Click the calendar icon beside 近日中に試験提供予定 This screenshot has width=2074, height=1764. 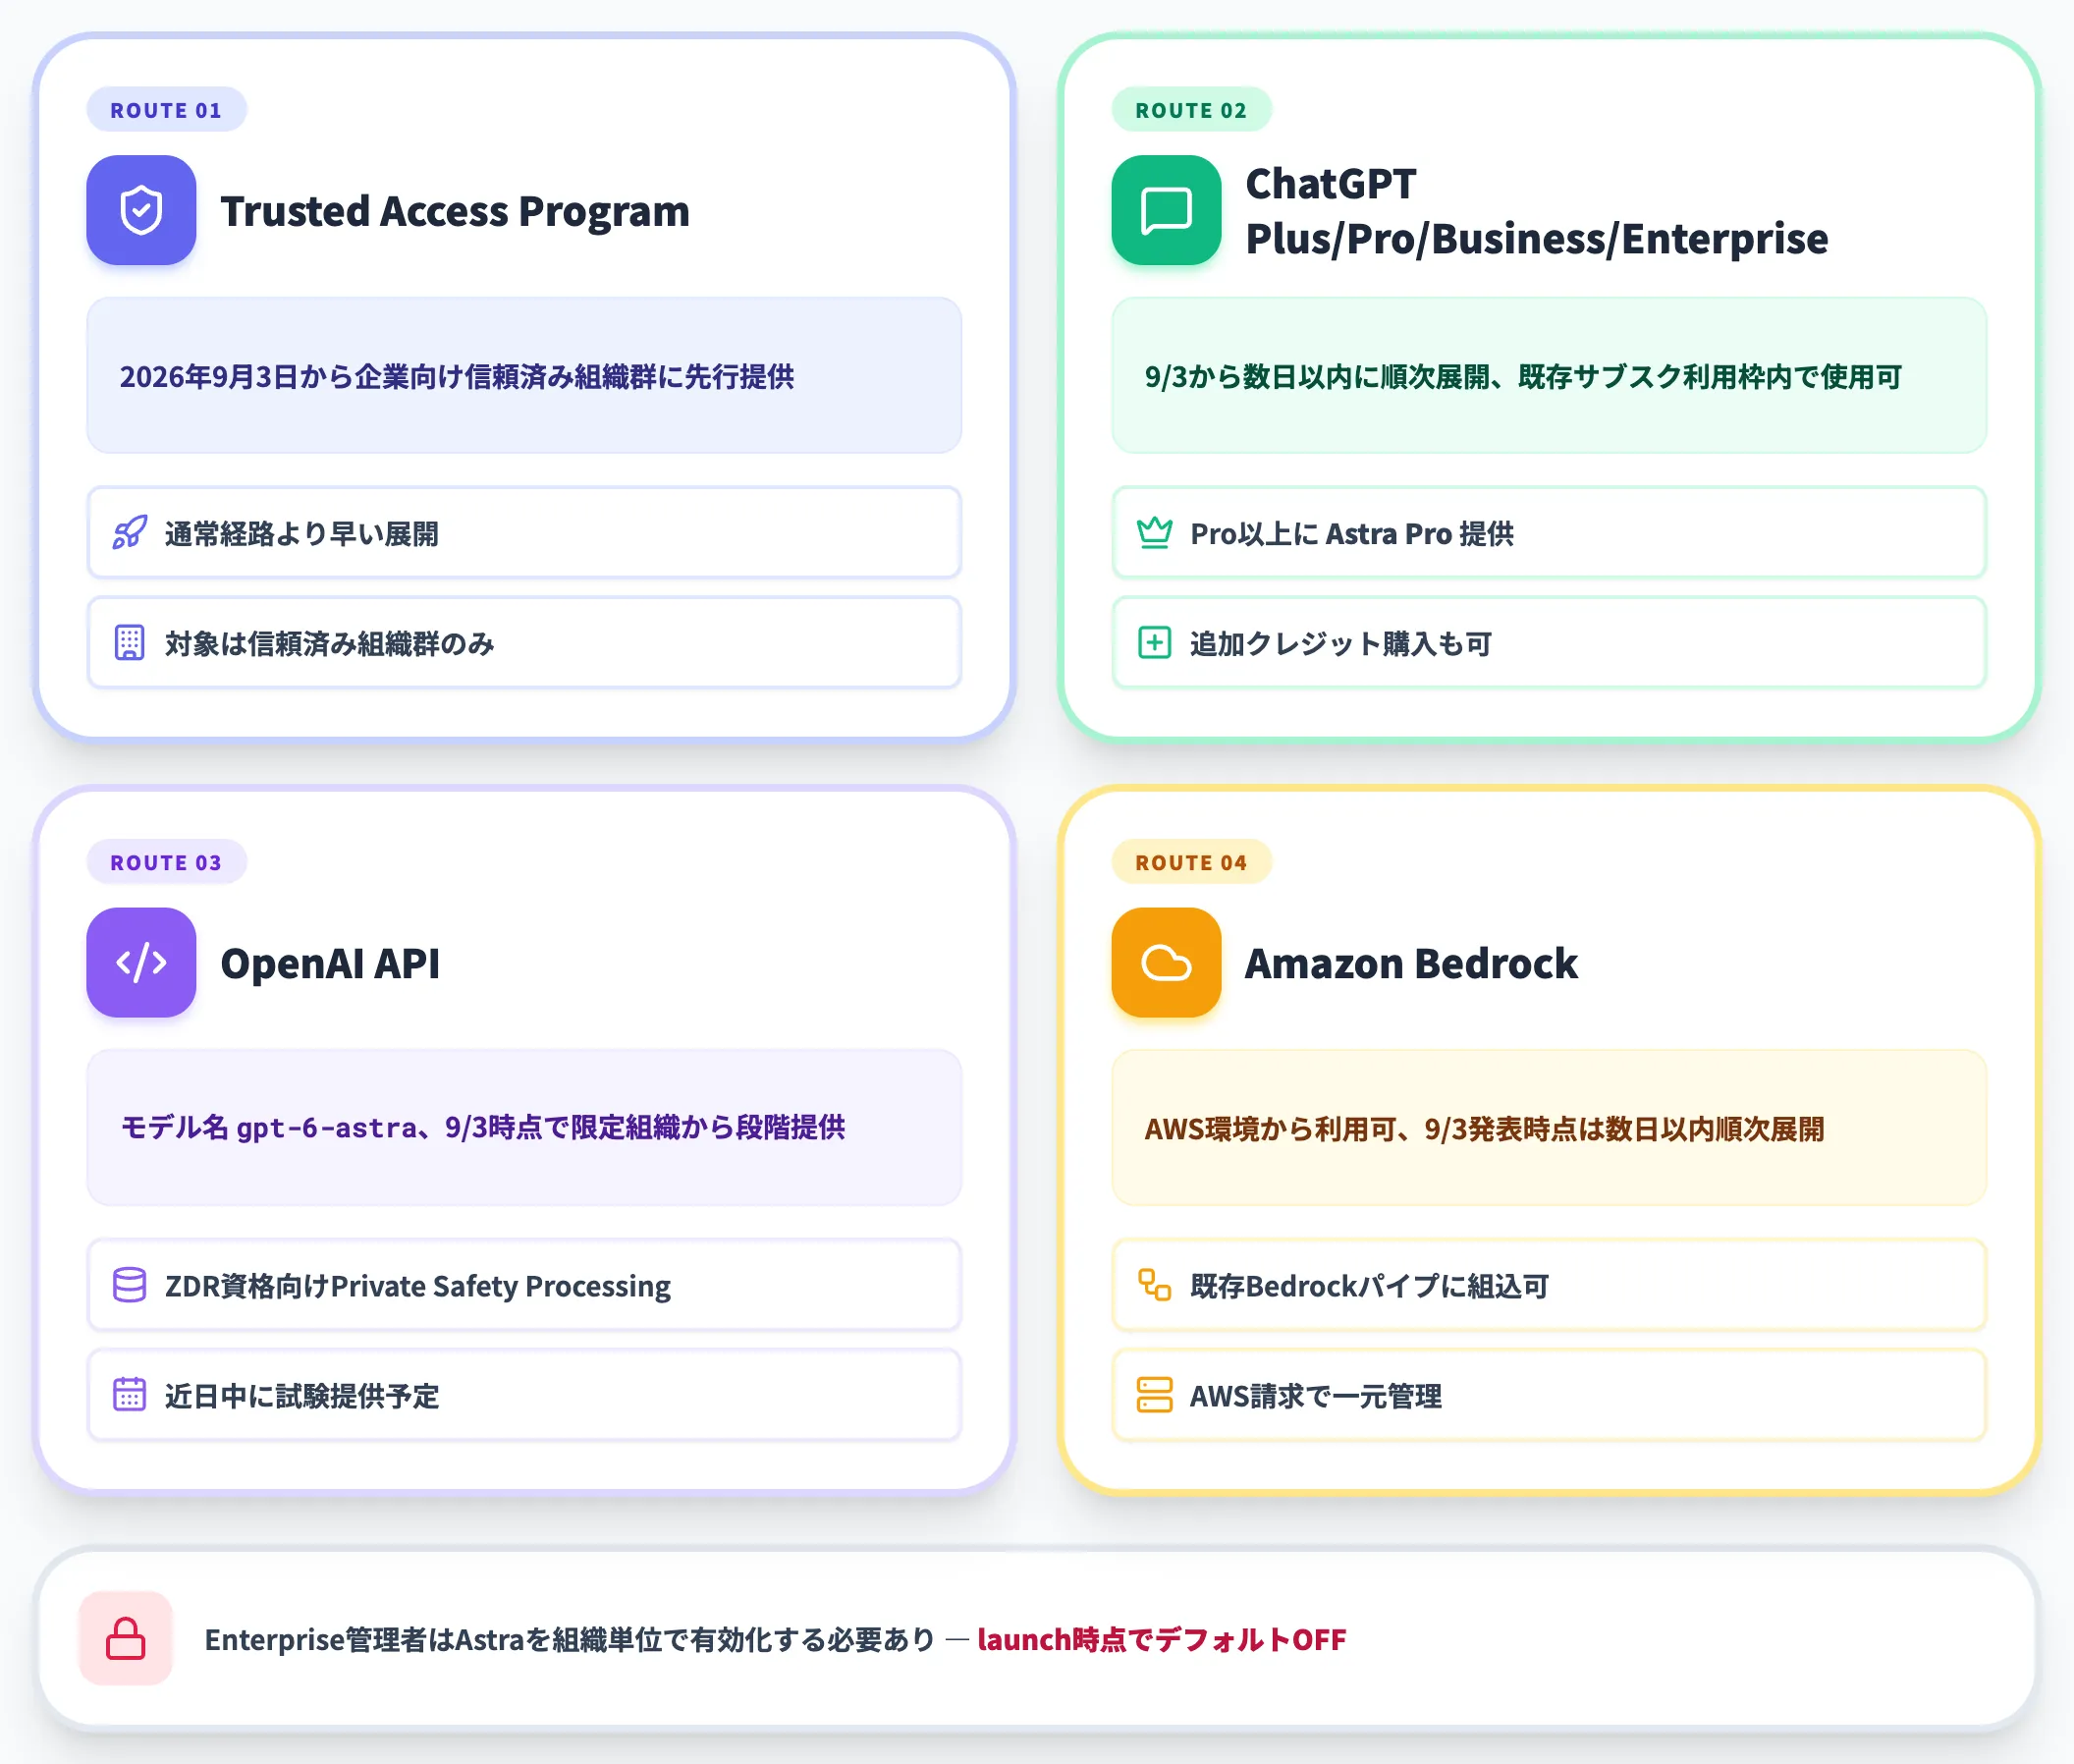pos(130,1395)
